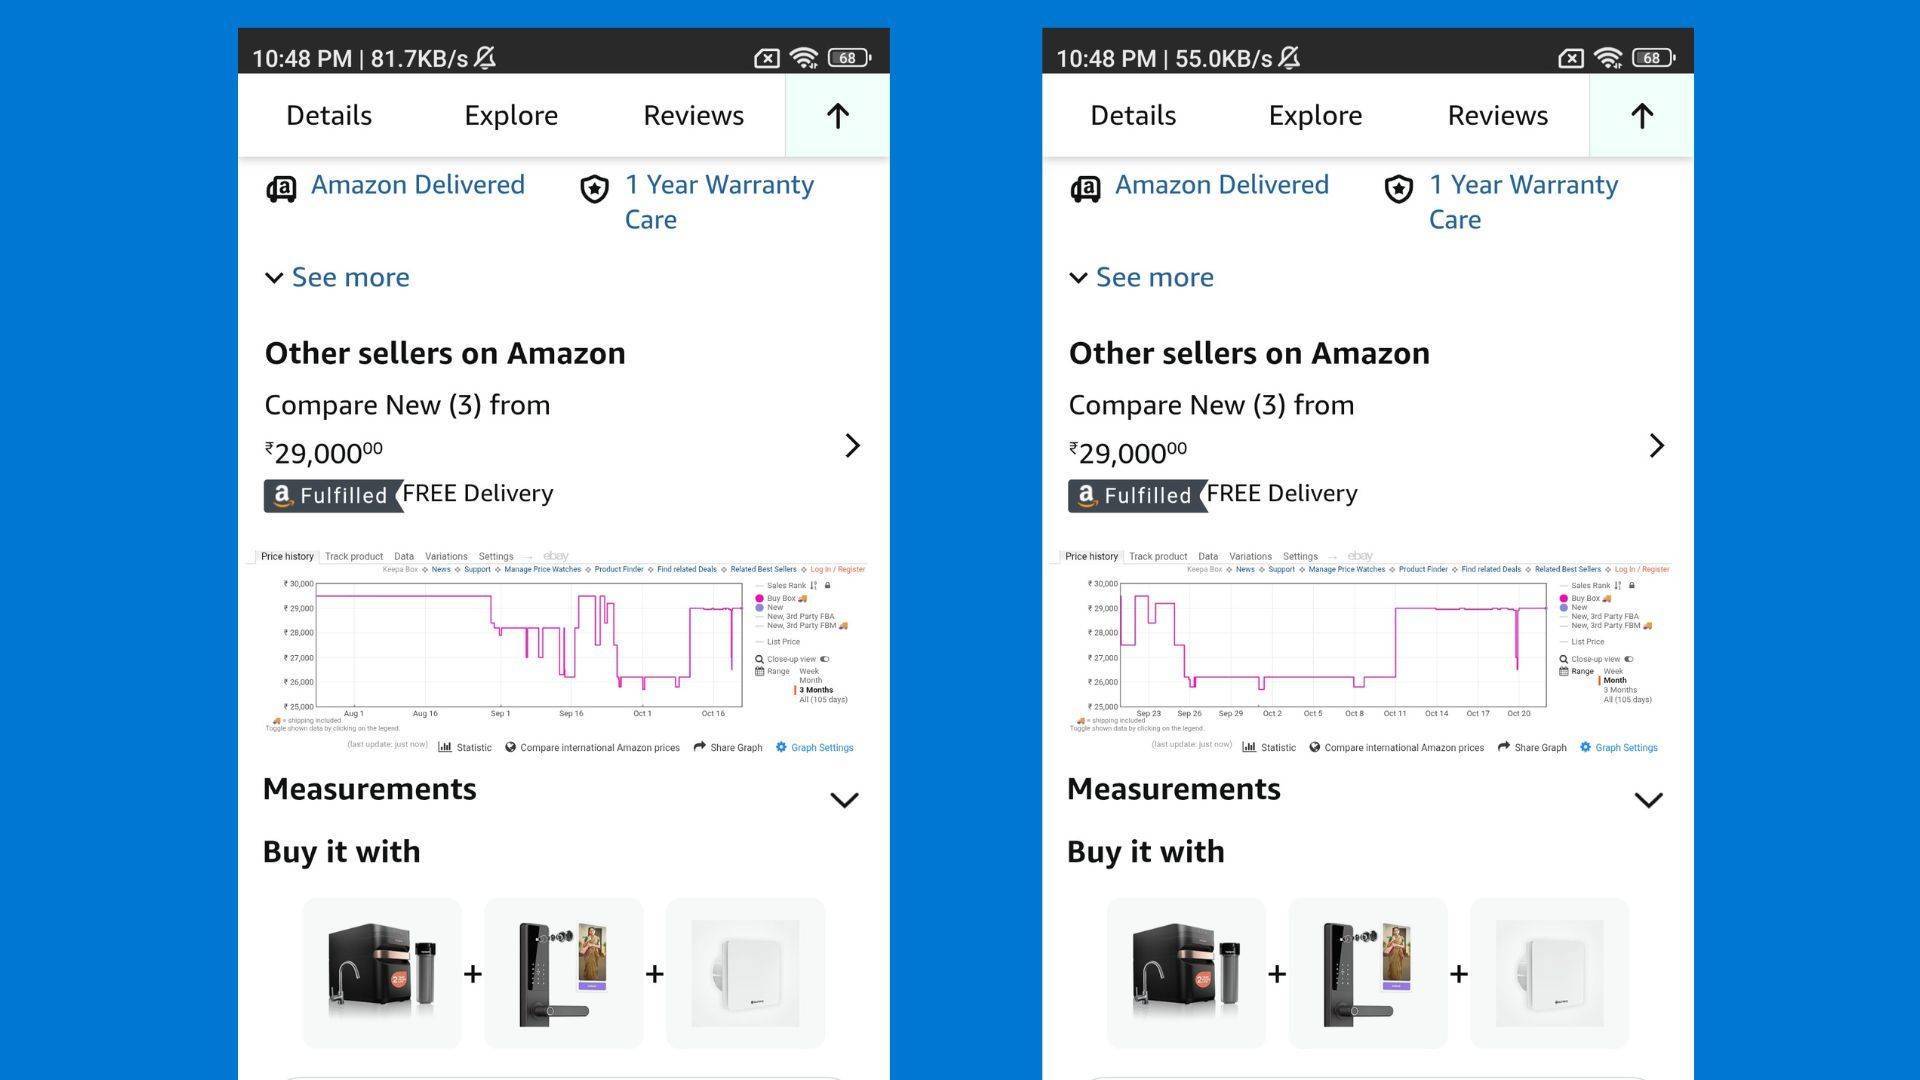Viewport: 1920px width, 1080px height.
Task: Click the Statistic bar-chart icon in left chart
Action: 445,747
